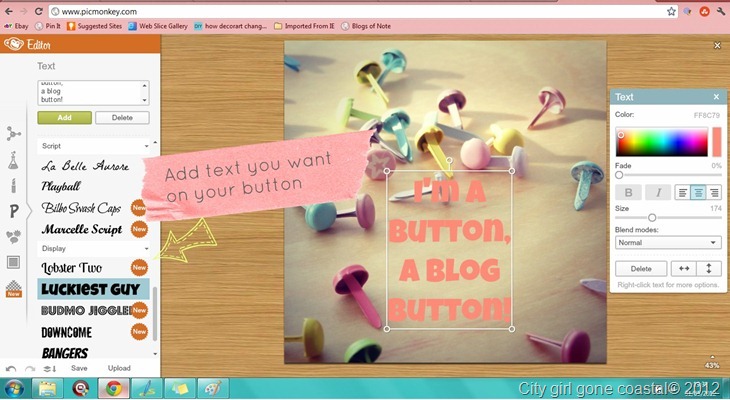Open the Touch Up lipstick icon
Viewport: 730px width, 400px height.
coord(14,185)
